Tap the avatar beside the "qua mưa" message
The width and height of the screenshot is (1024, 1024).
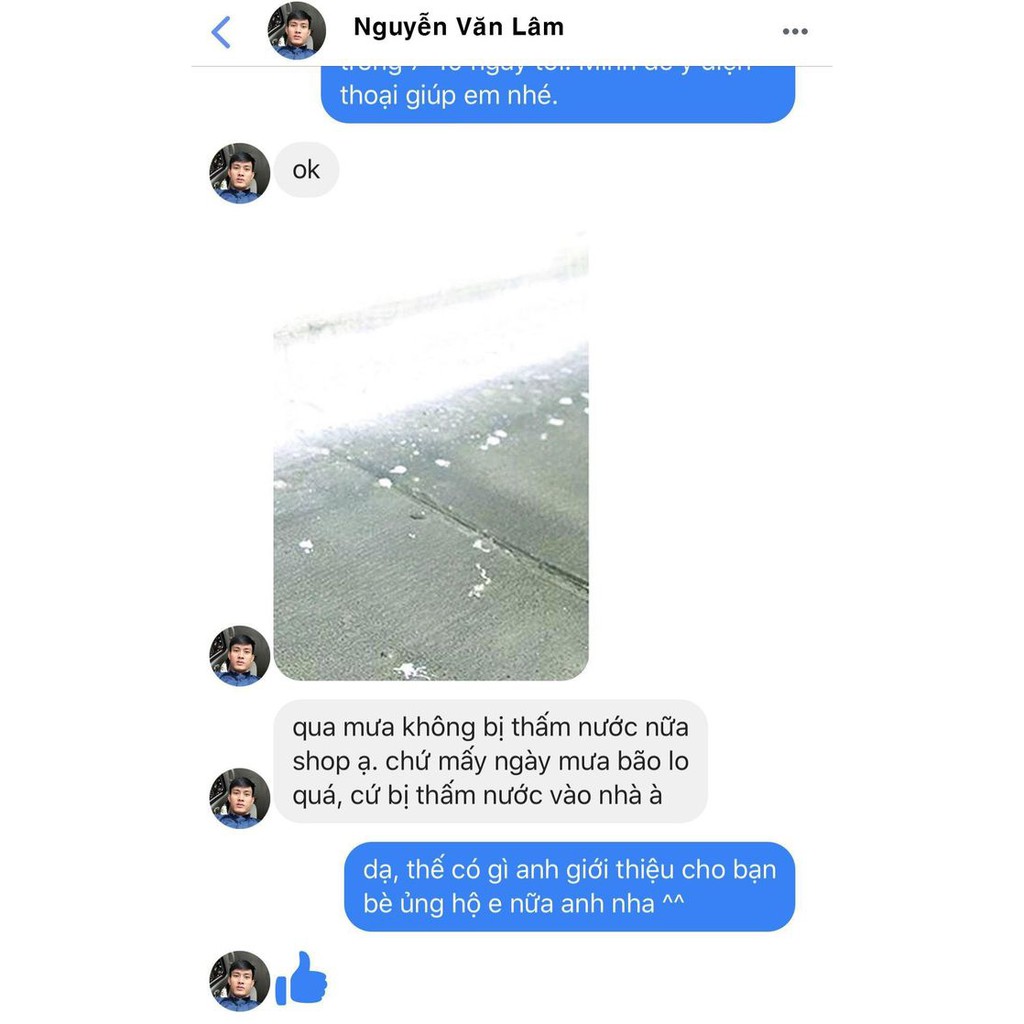tap(239, 798)
